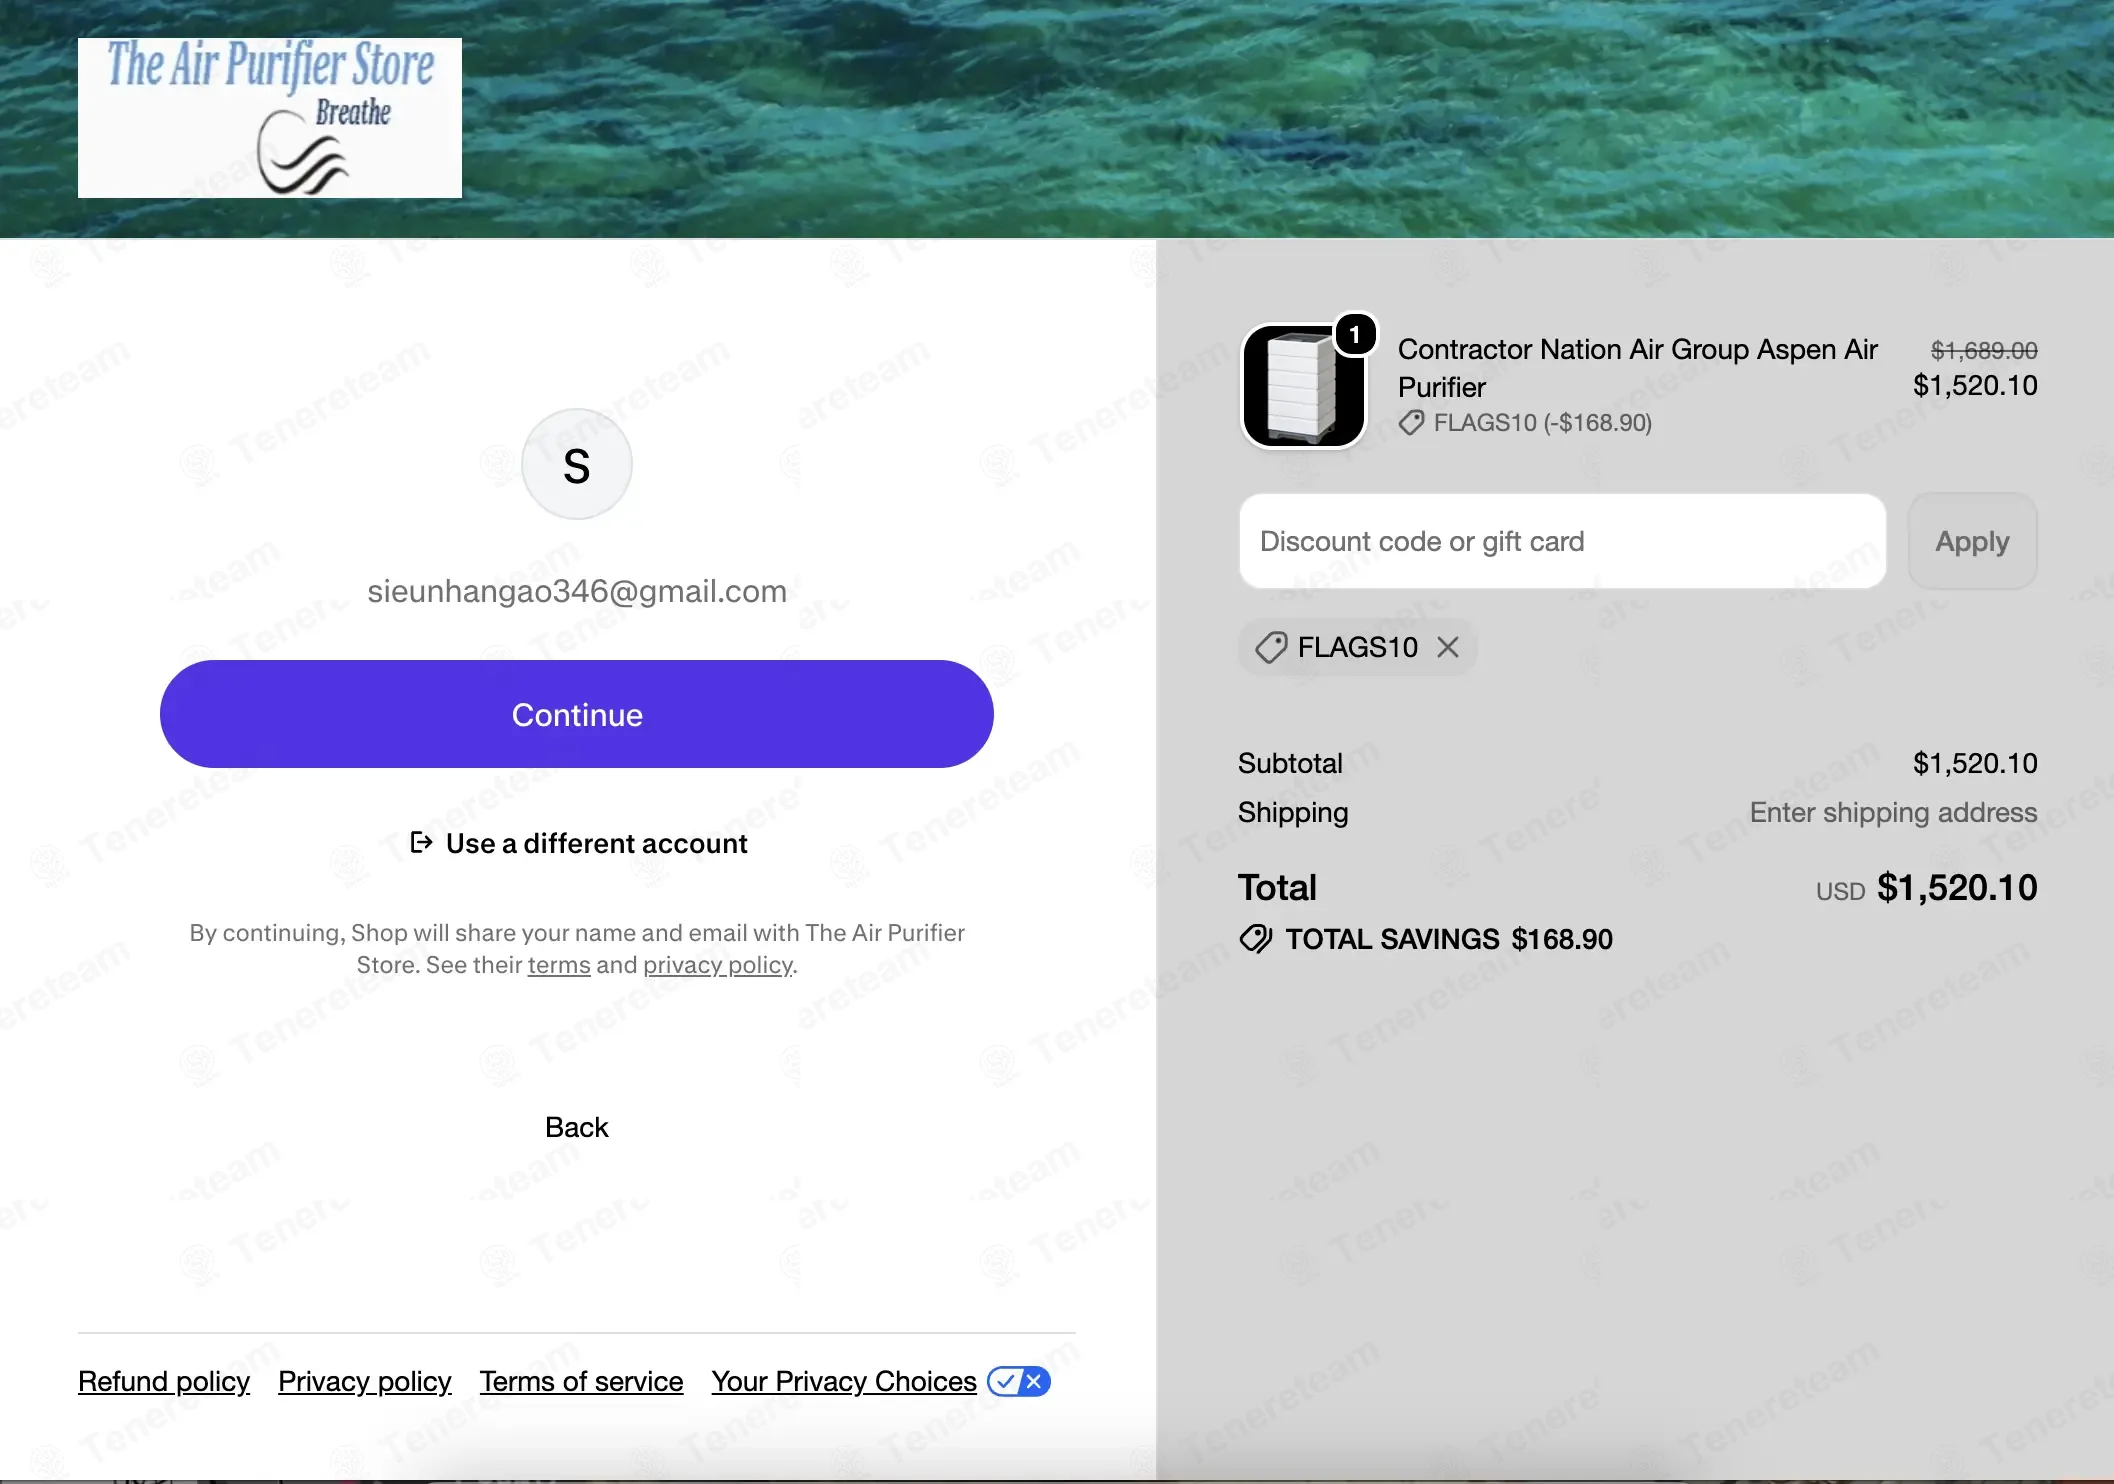
Task: Click the Aspen Air Purifier product thumbnail
Action: [x=1303, y=386]
